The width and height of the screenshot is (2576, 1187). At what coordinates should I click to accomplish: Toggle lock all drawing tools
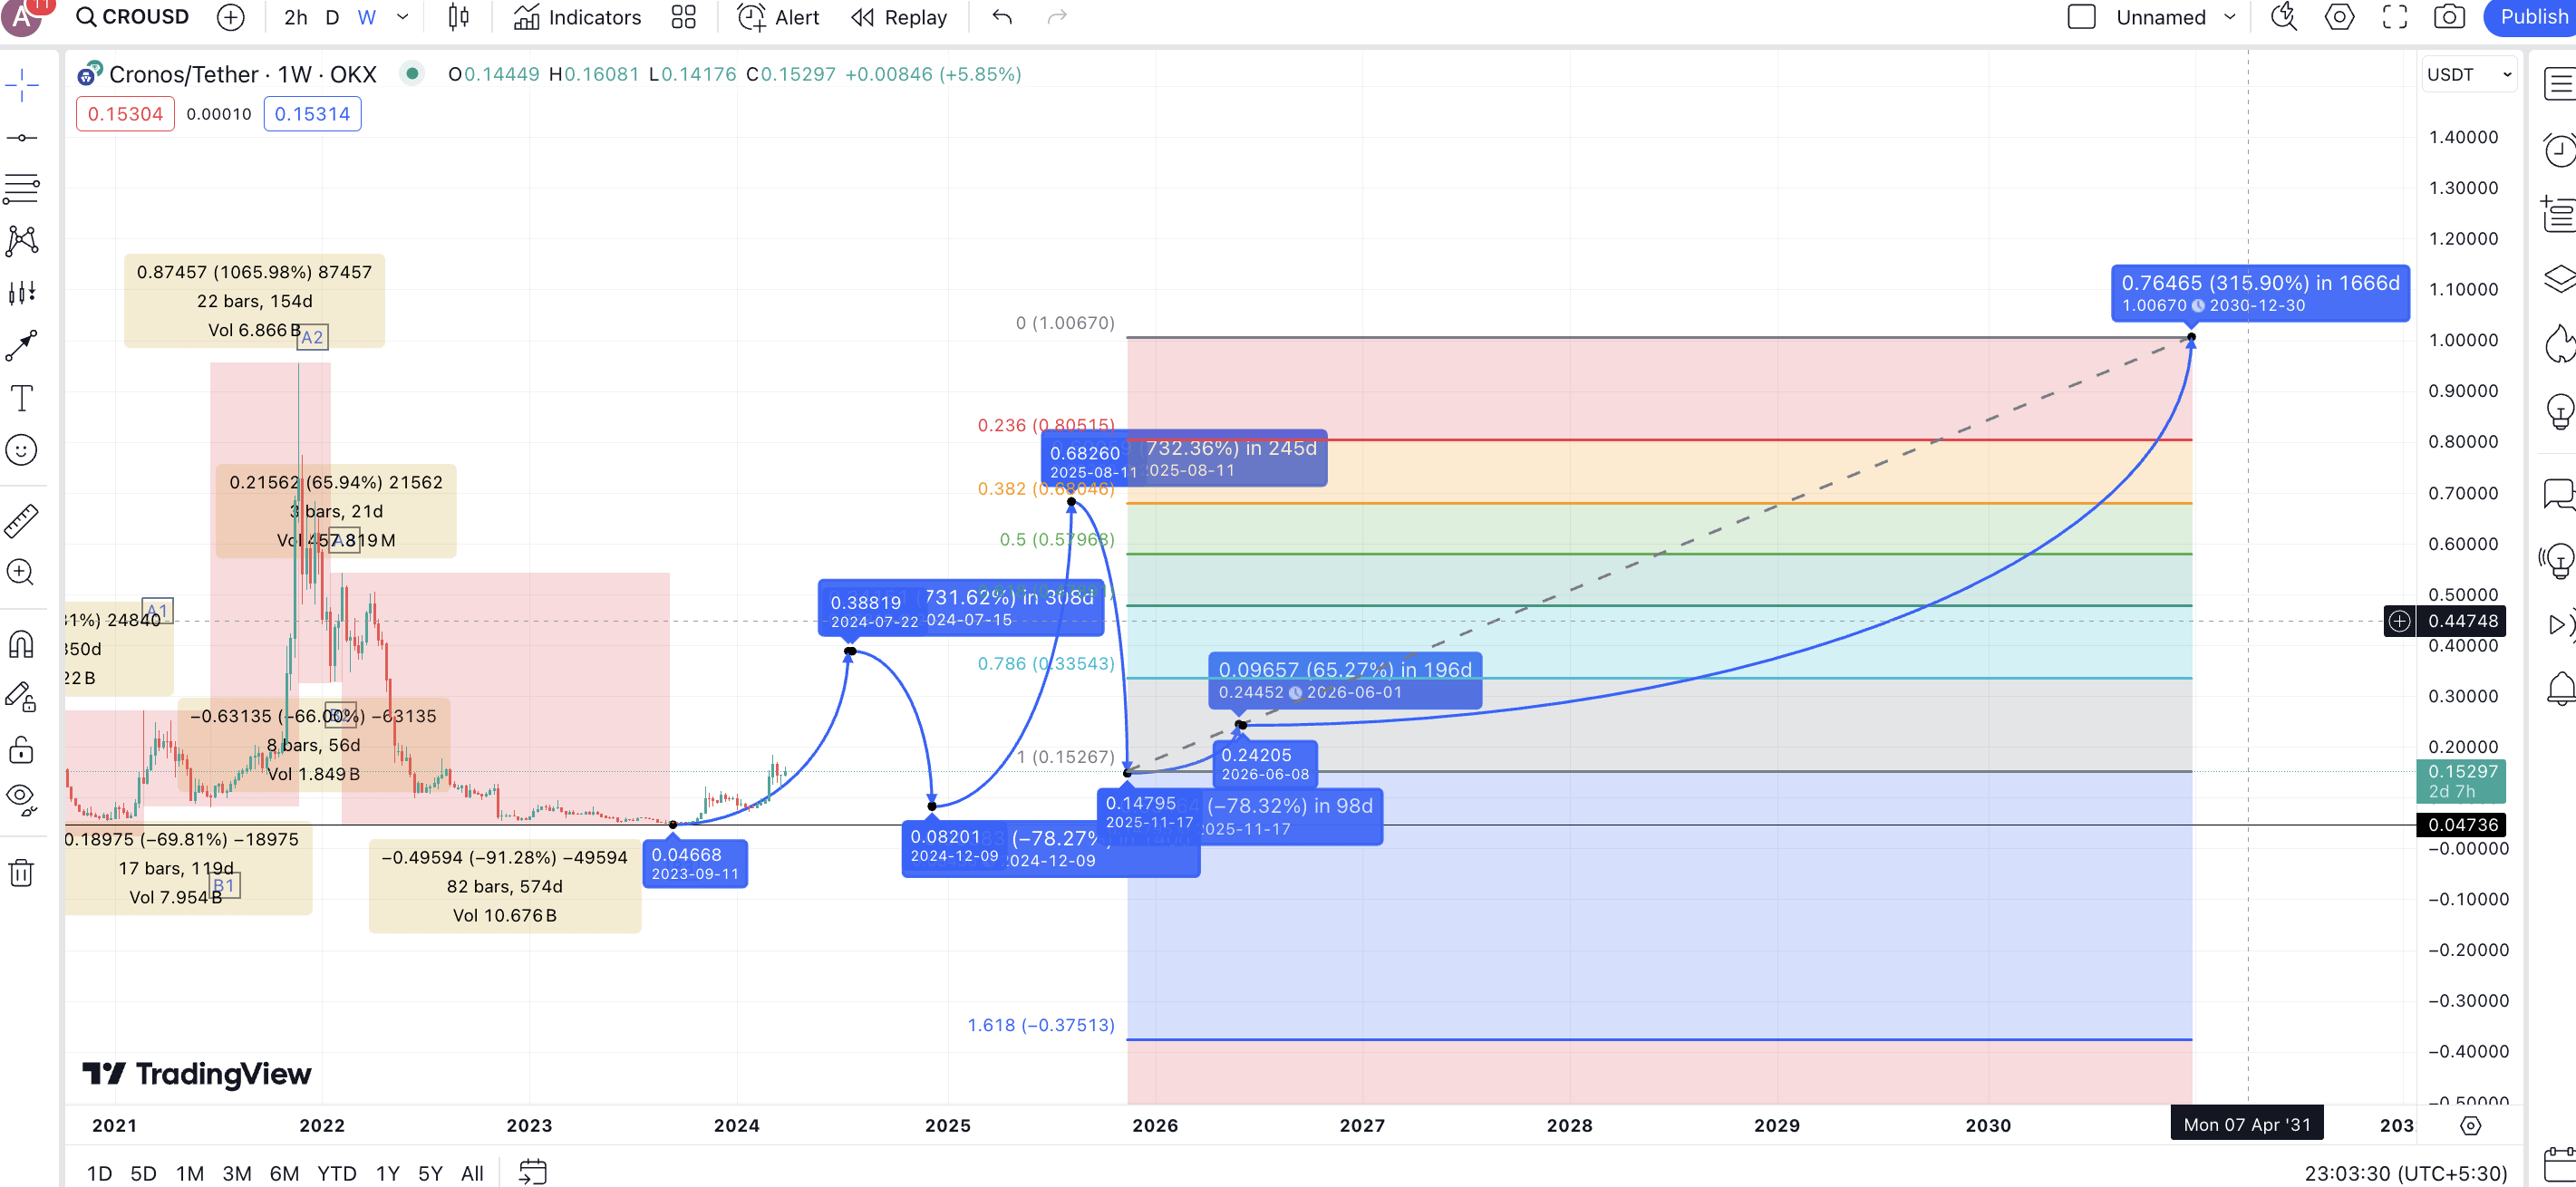click(21, 749)
